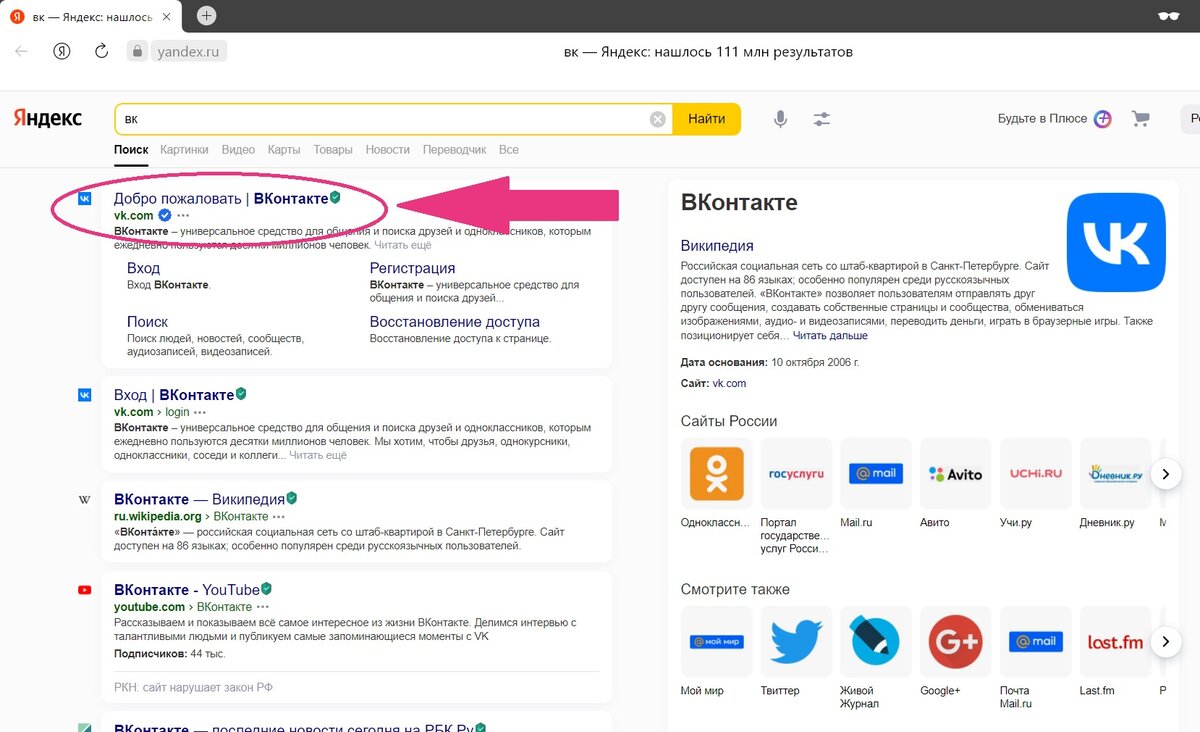Screen dimensions: 1200x732
Task: Open the Одноклассники site tile
Action: (716, 474)
